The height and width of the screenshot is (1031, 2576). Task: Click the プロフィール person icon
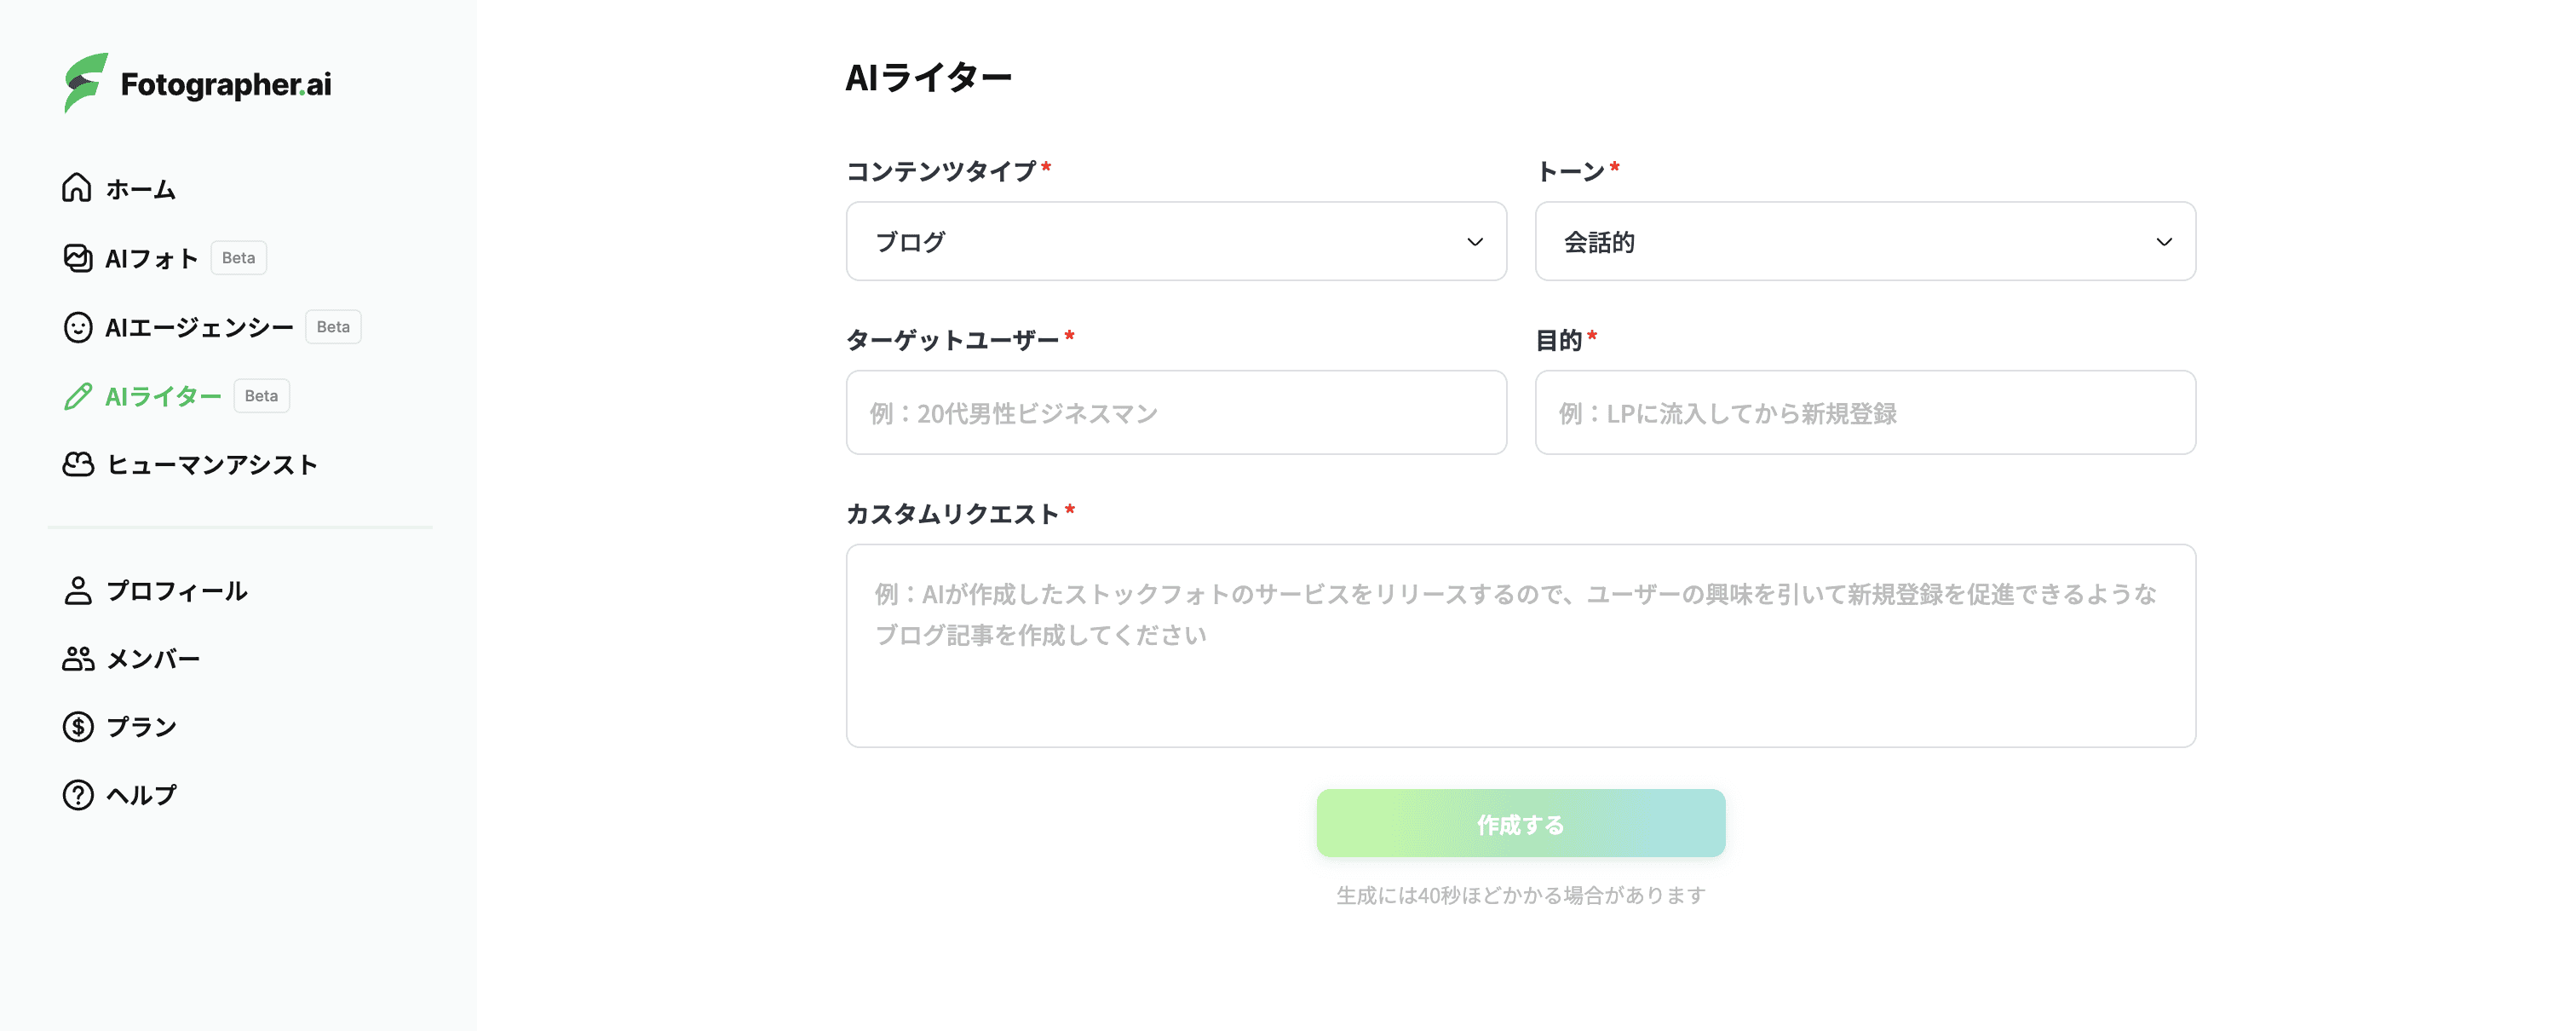click(x=77, y=591)
